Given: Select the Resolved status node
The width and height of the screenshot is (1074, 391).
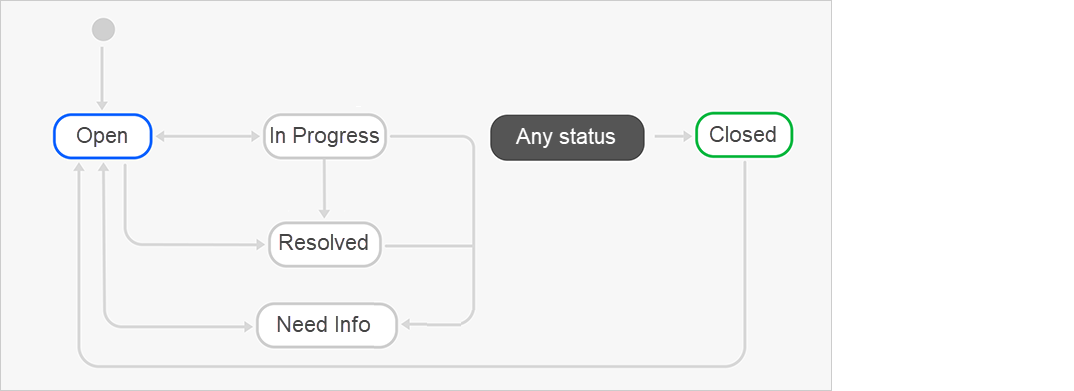Looking at the screenshot, I should tap(325, 244).
